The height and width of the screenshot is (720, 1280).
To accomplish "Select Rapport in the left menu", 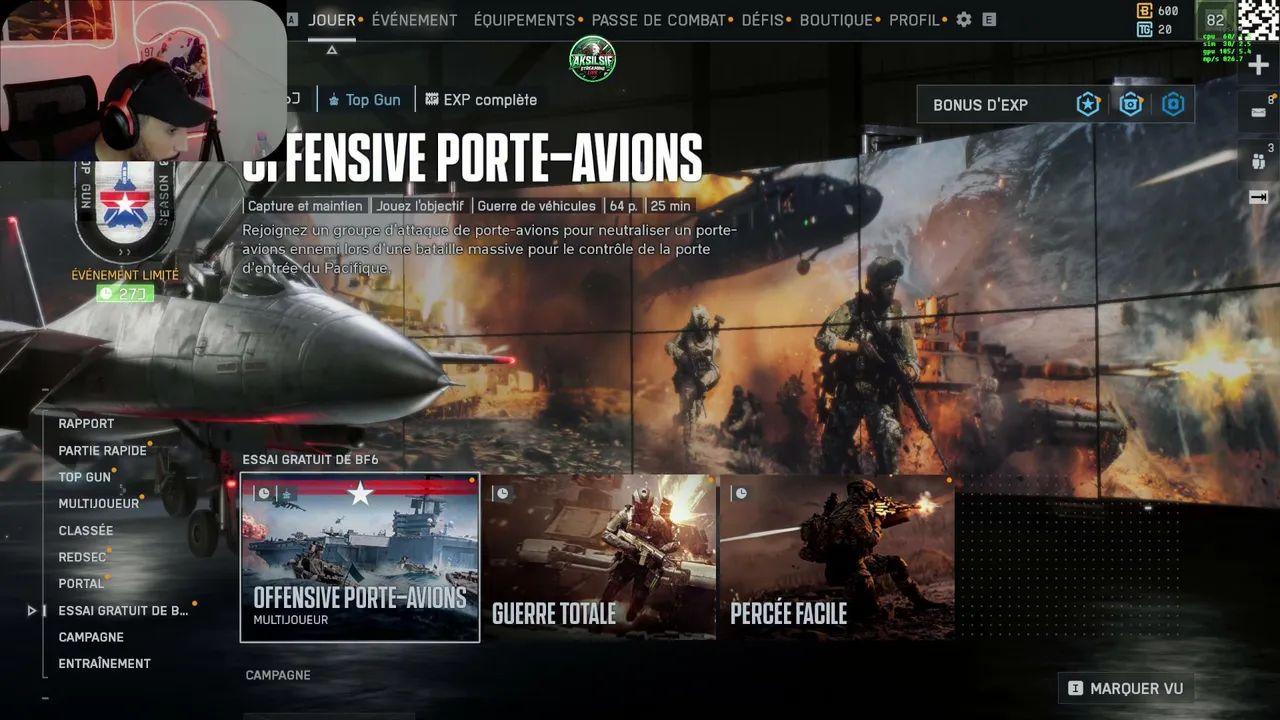I will point(86,424).
